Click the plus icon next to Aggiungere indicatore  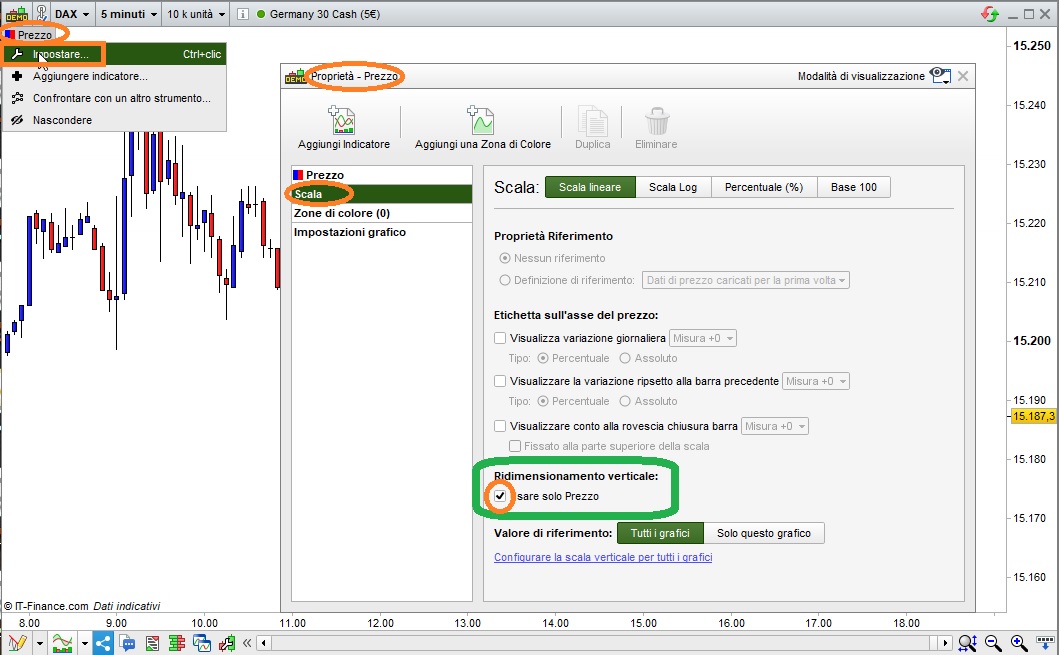click(18, 76)
